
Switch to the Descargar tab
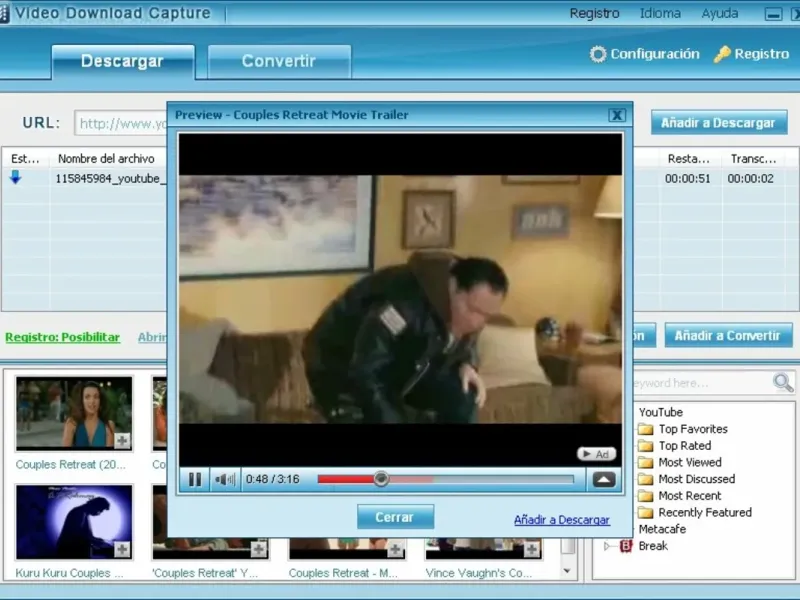pyautogui.click(x=122, y=62)
